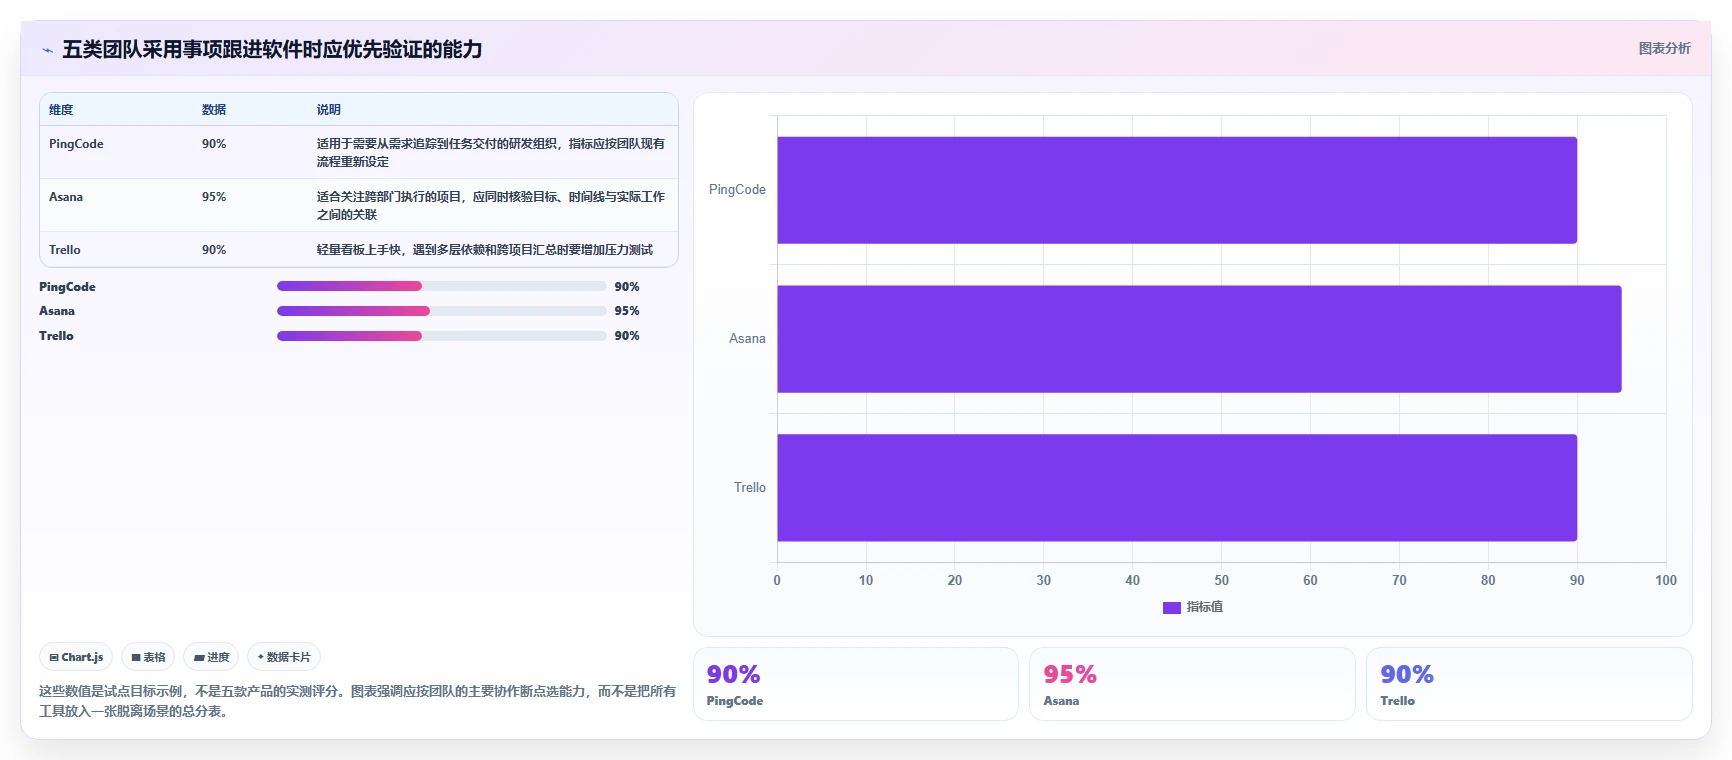Click the Chart.js tag chip
This screenshot has width=1732, height=760.
[76, 657]
